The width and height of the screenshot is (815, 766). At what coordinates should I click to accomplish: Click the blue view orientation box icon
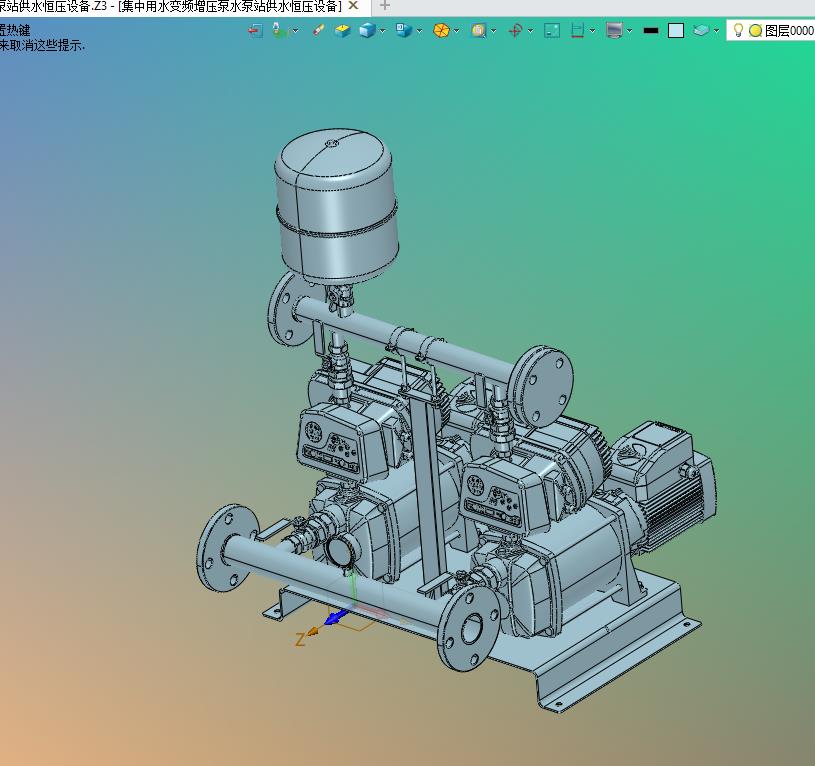click(404, 31)
